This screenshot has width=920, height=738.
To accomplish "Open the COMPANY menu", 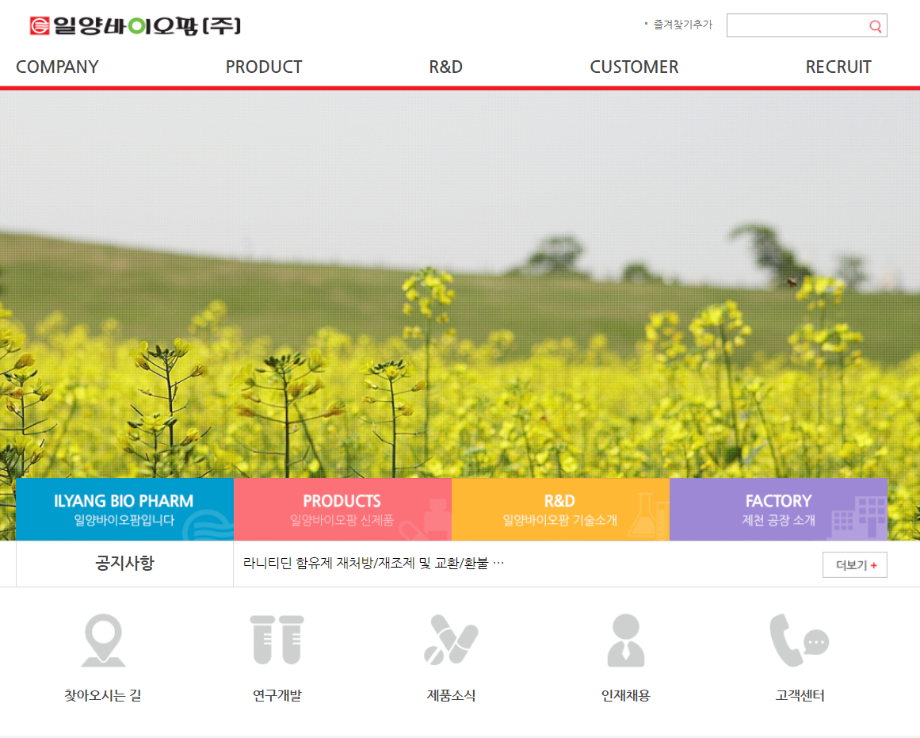I will [57, 67].
